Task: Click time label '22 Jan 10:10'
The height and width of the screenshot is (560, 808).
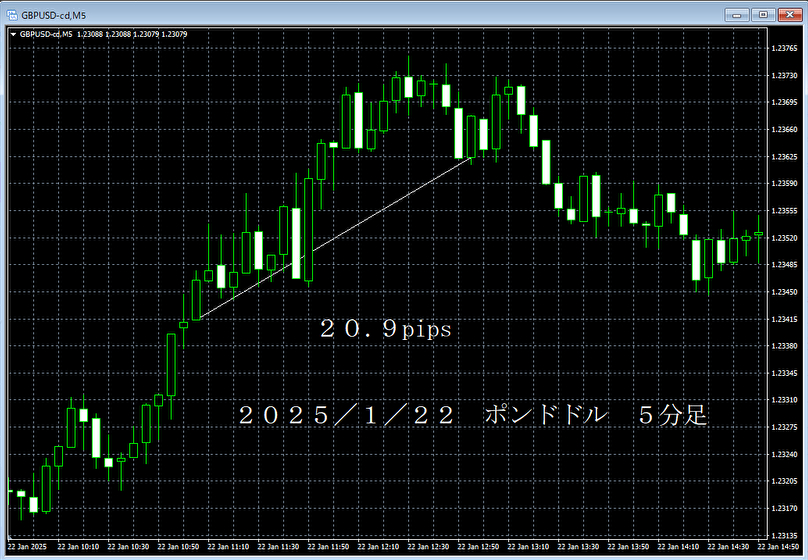Action: [x=78, y=547]
